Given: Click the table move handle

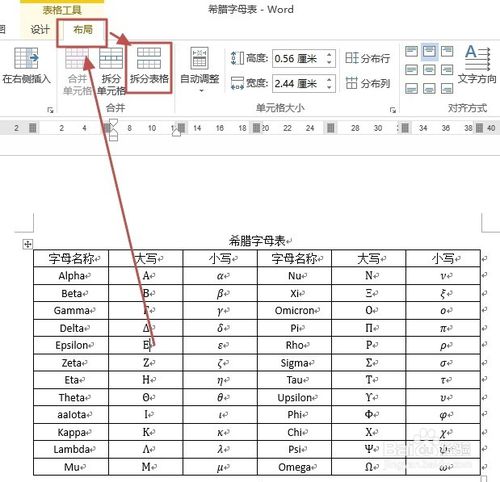Looking at the screenshot, I should 27,244.
